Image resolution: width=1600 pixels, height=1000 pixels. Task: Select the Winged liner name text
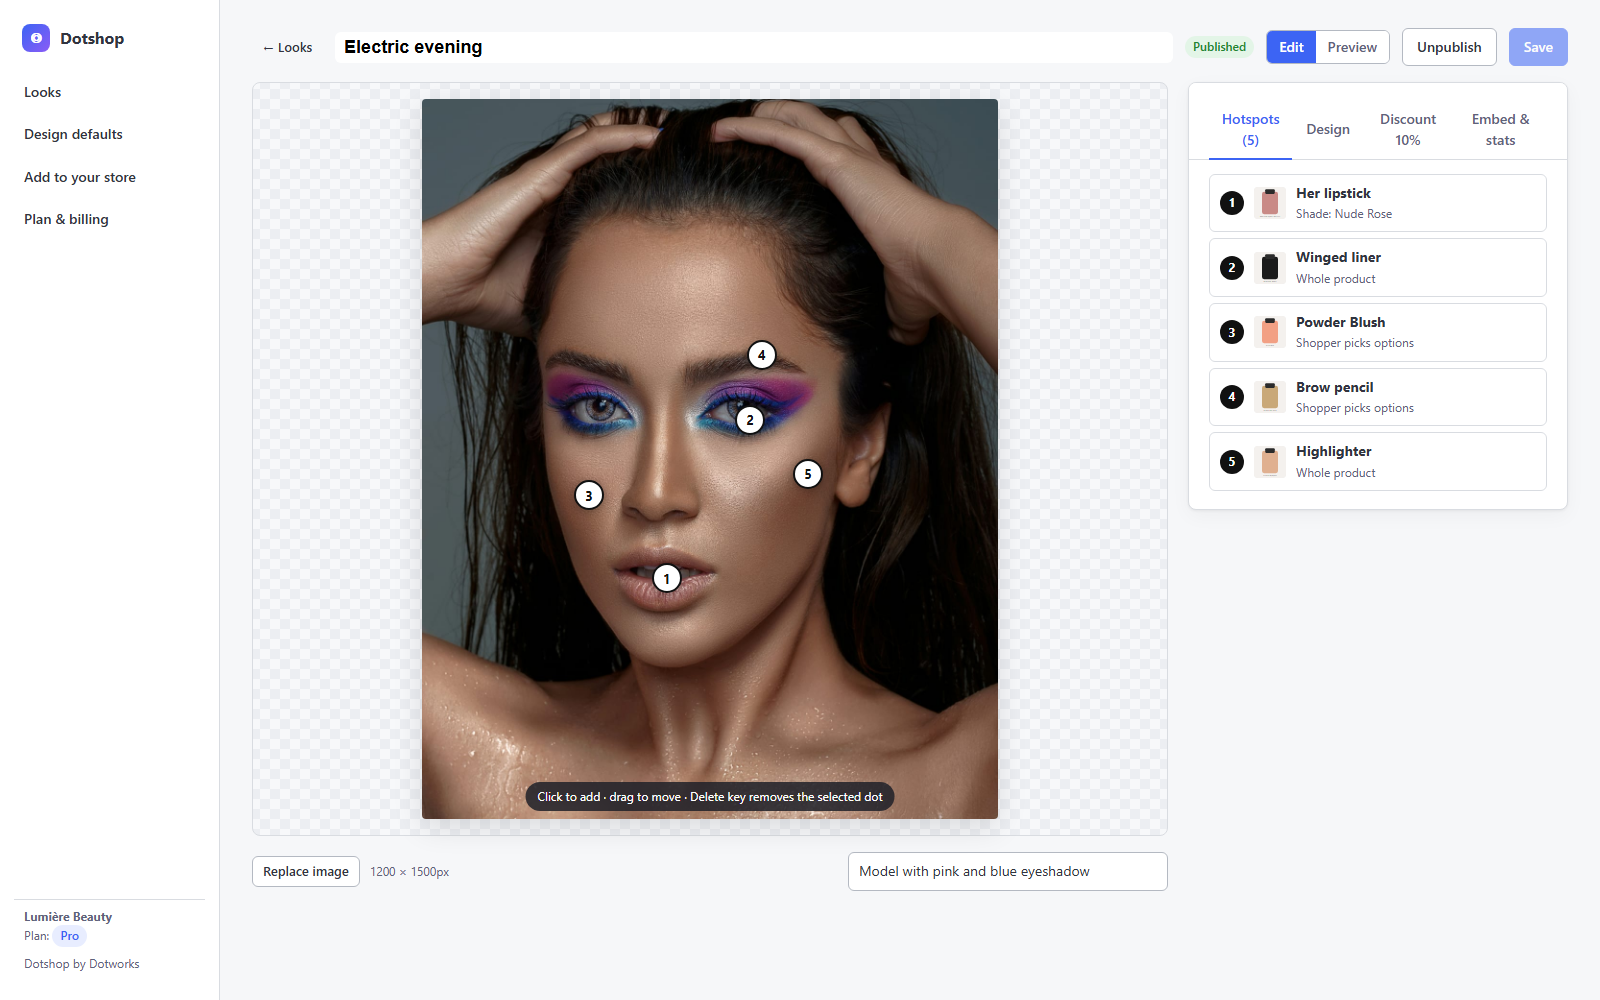tap(1338, 257)
